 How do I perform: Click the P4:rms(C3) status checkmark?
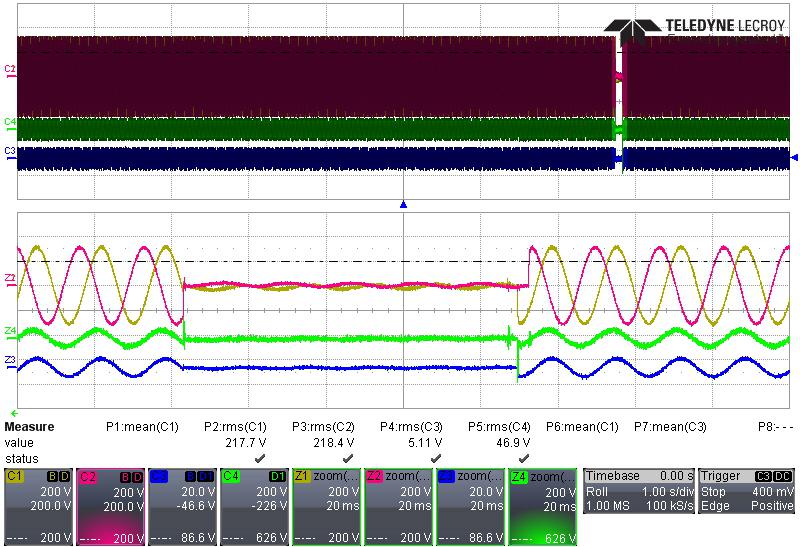(x=435, y=457)
